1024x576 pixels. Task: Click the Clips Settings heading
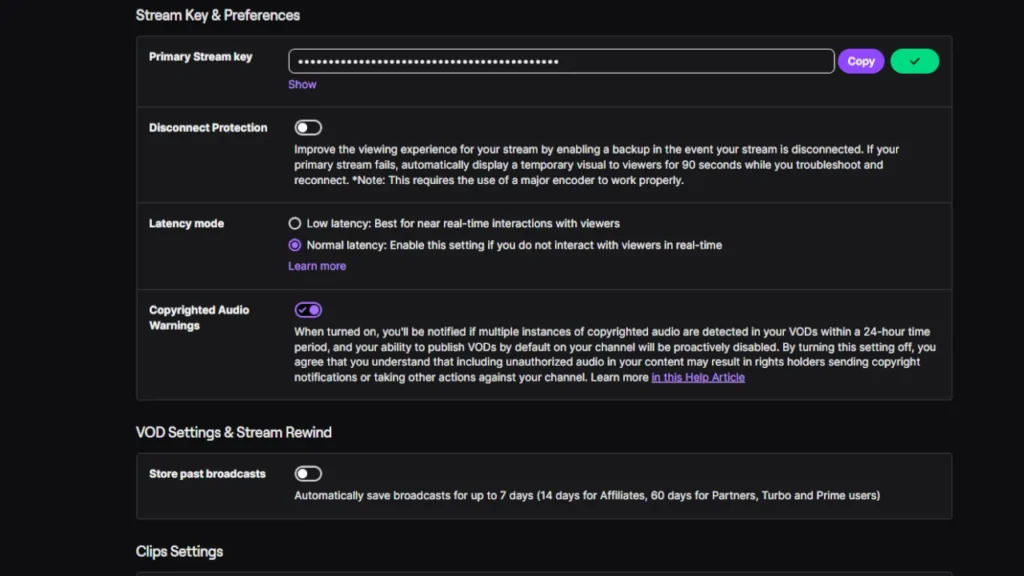click(179, 551)
